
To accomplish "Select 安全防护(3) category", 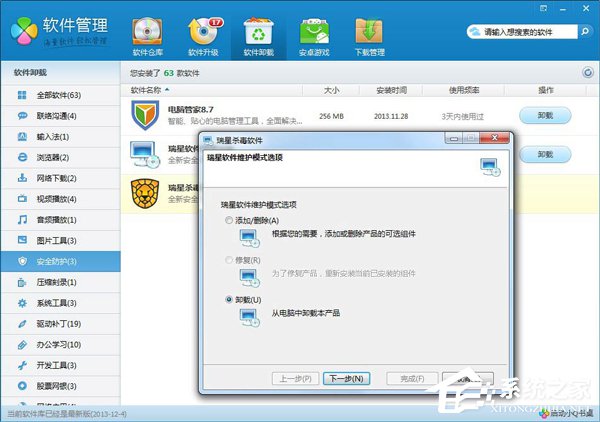I will (60, 261).
